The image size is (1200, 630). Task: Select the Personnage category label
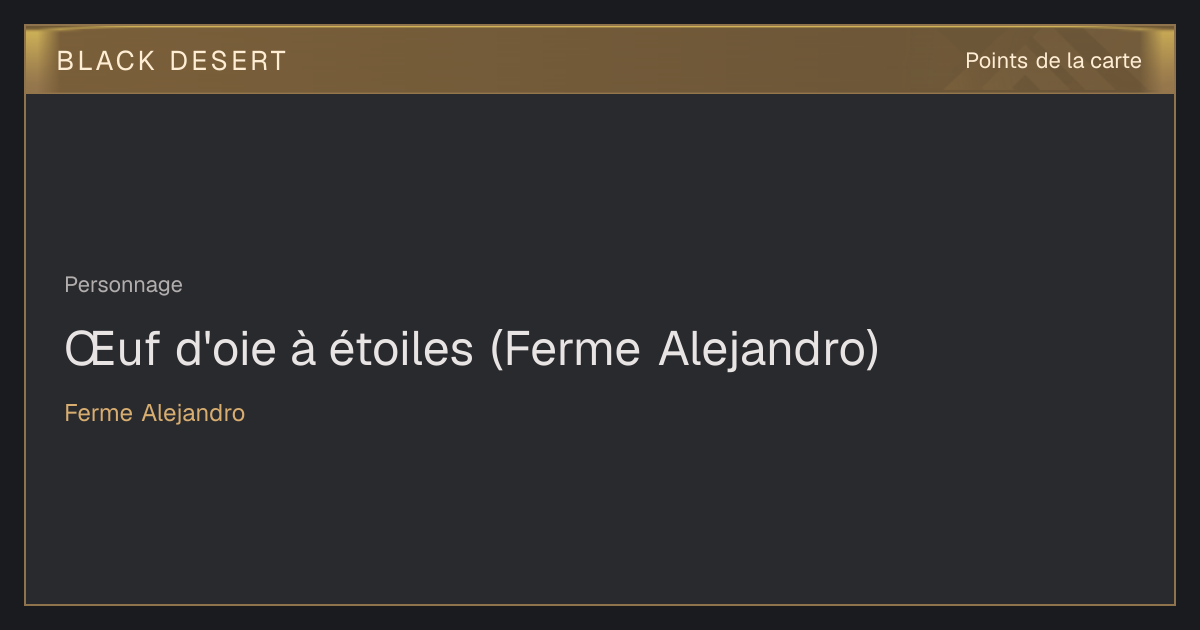[x=123, y=285]
